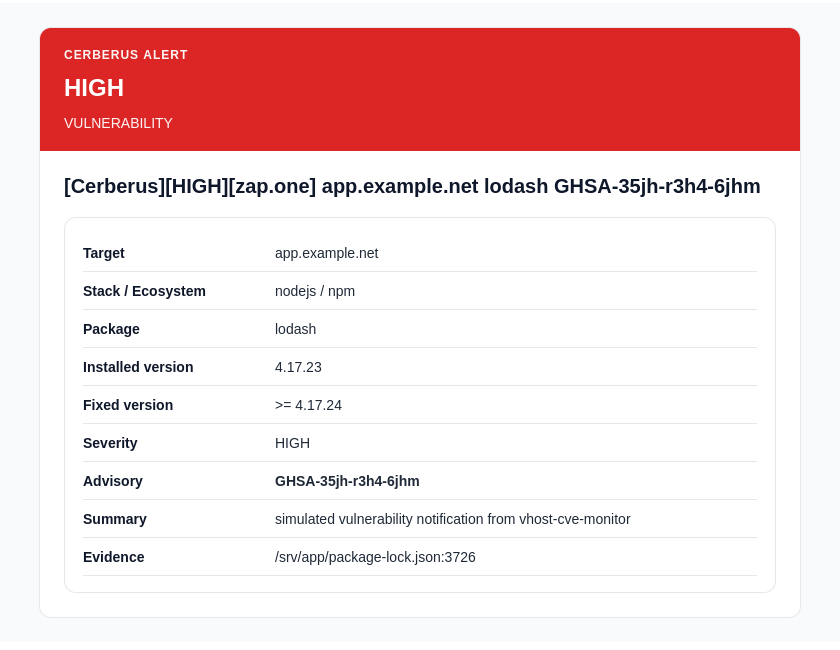Image resolution: width=840 pixels, height=650 pixels.
Task: Click the Fixed version label
Action: [128, 405]
